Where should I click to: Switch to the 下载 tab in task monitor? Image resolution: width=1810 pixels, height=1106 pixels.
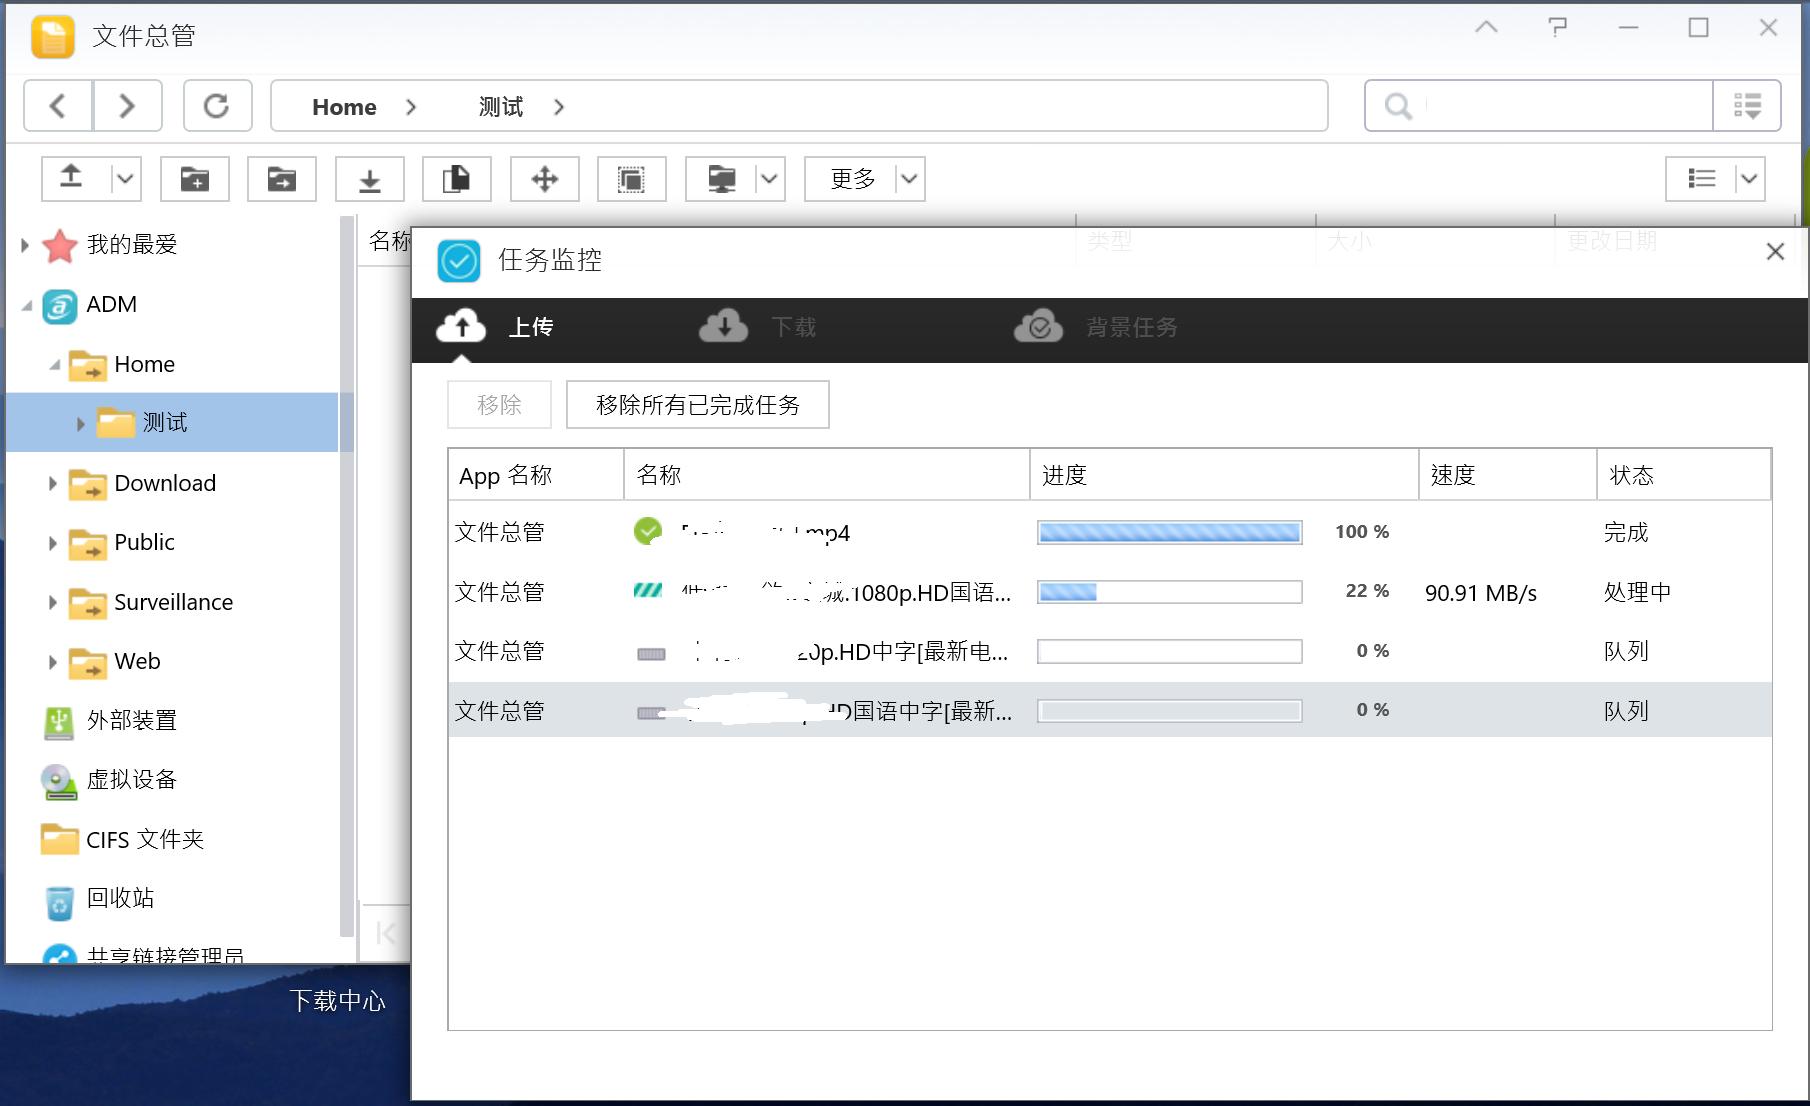coord(793,327)
